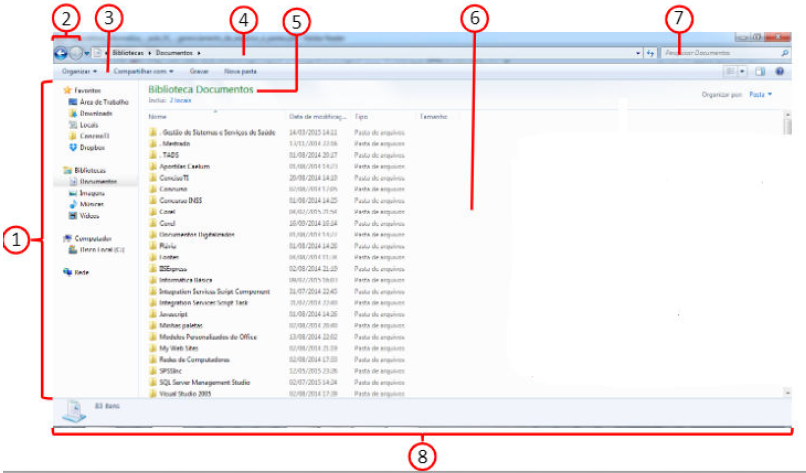806x473 pixels.
Task: Click the Nova pasta button
Action: click(240, 72)
